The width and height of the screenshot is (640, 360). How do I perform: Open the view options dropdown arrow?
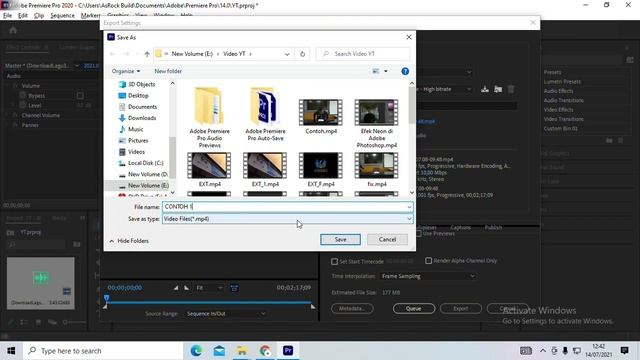386,71
